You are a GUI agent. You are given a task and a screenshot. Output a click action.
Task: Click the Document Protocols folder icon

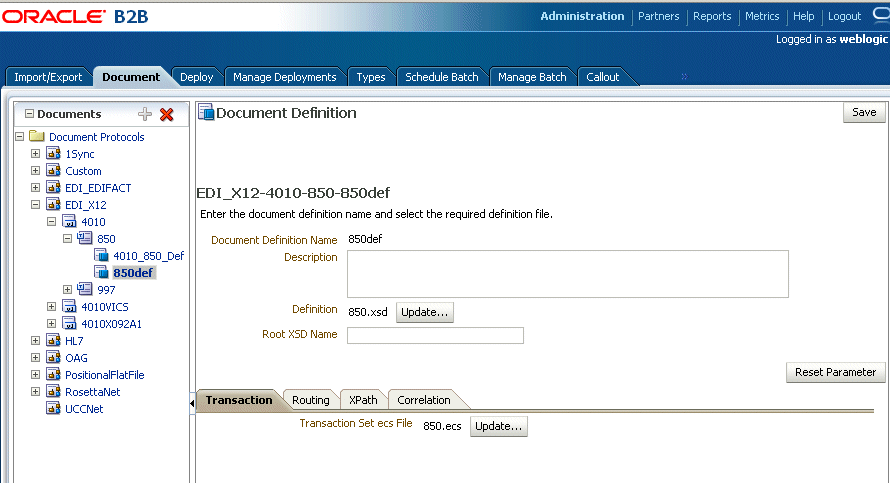[37, 136]
